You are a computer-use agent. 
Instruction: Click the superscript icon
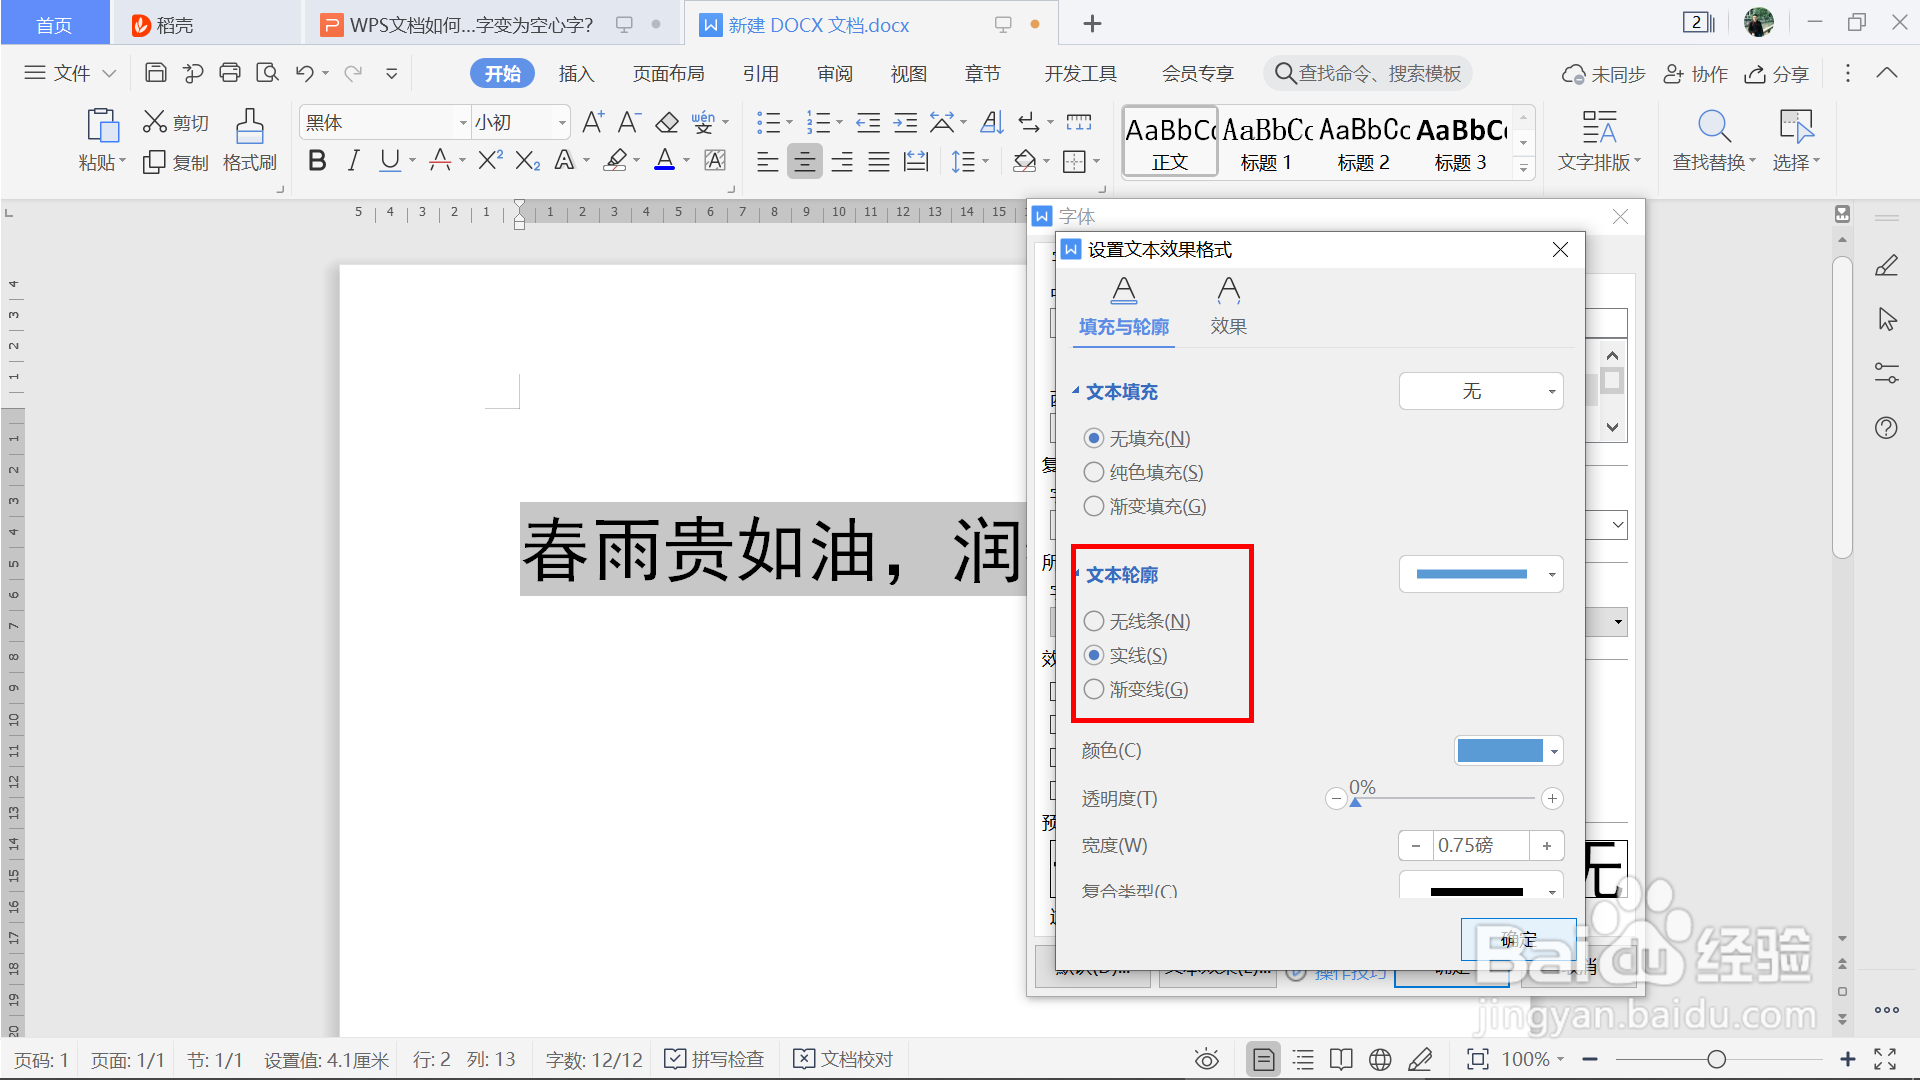(x=490, y=161)
